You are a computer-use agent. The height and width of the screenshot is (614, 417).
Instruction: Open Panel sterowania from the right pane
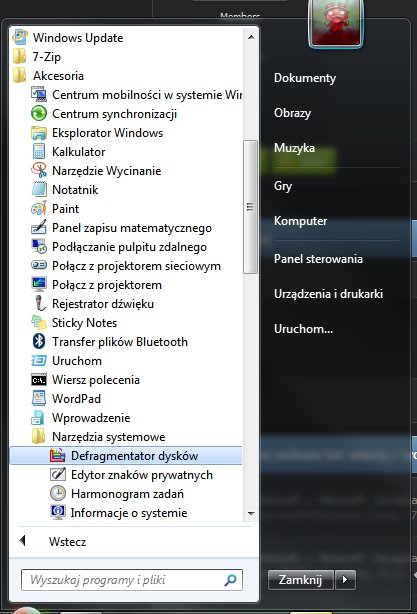(x=318, y=259)
